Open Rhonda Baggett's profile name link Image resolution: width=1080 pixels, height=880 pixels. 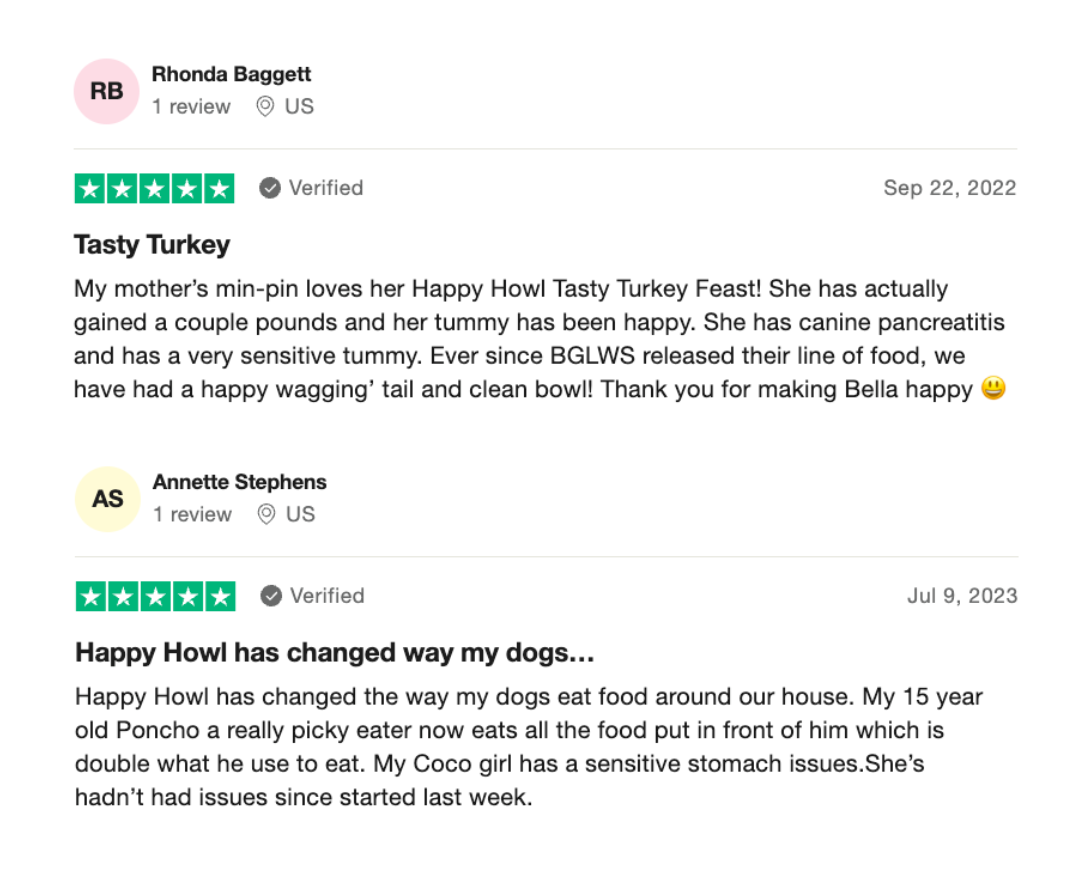(231, 74)
